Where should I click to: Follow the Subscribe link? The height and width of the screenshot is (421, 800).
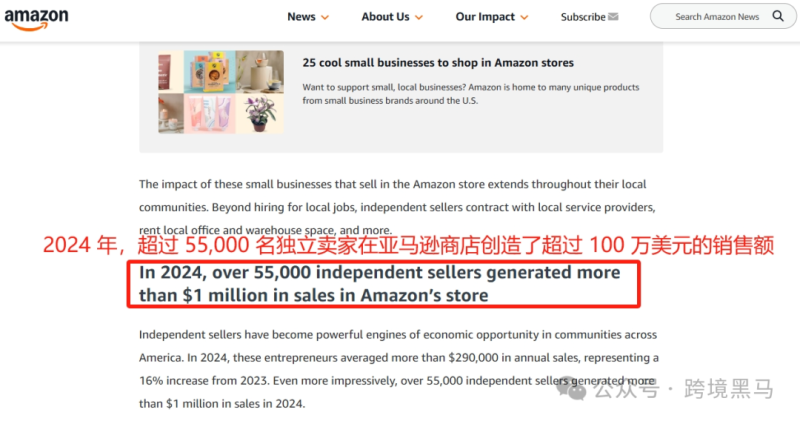(x=582, y=17)
